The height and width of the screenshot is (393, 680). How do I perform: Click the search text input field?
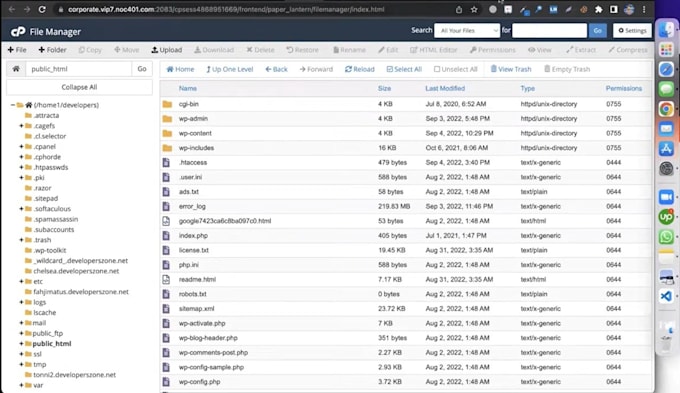coord(549,30)
